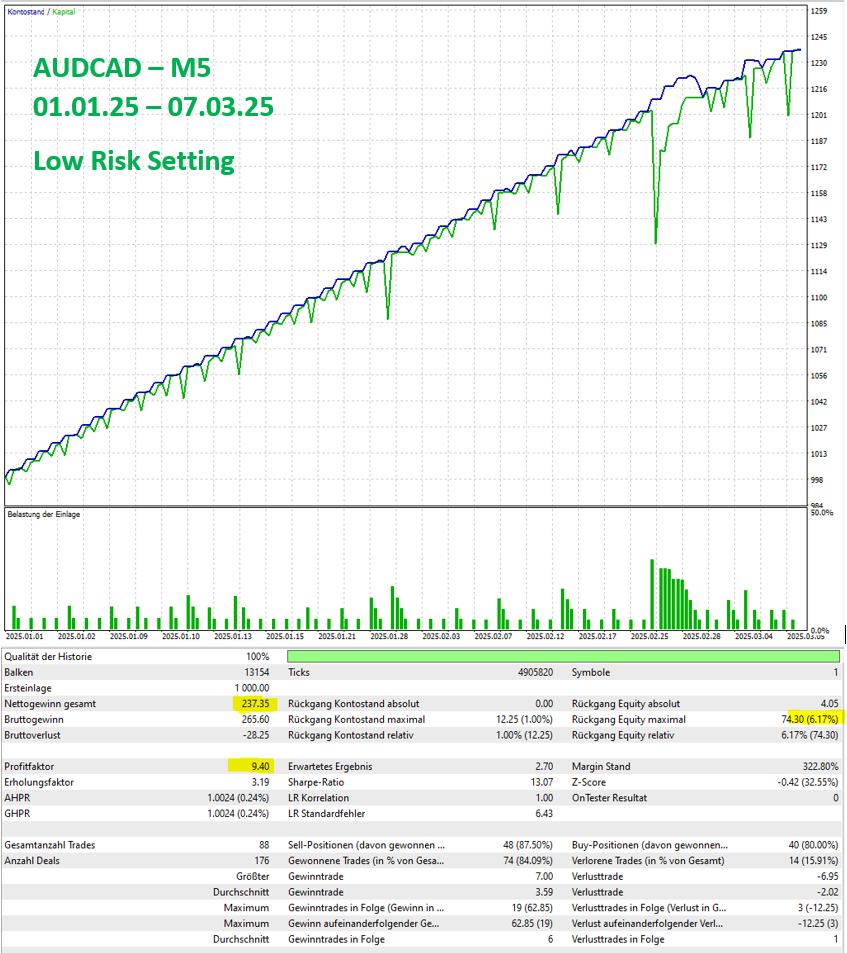Viewport: 847px width, 953px height.
Task: Click highlighted value 74.30 (6.17%)
Action: [x=810, y=720]
